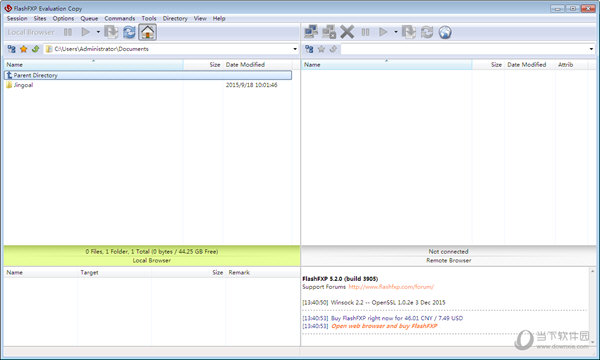Expand the local path dropdown
Image resolution: width=600 pixels, height=360 pixels.
click(295, 49)
